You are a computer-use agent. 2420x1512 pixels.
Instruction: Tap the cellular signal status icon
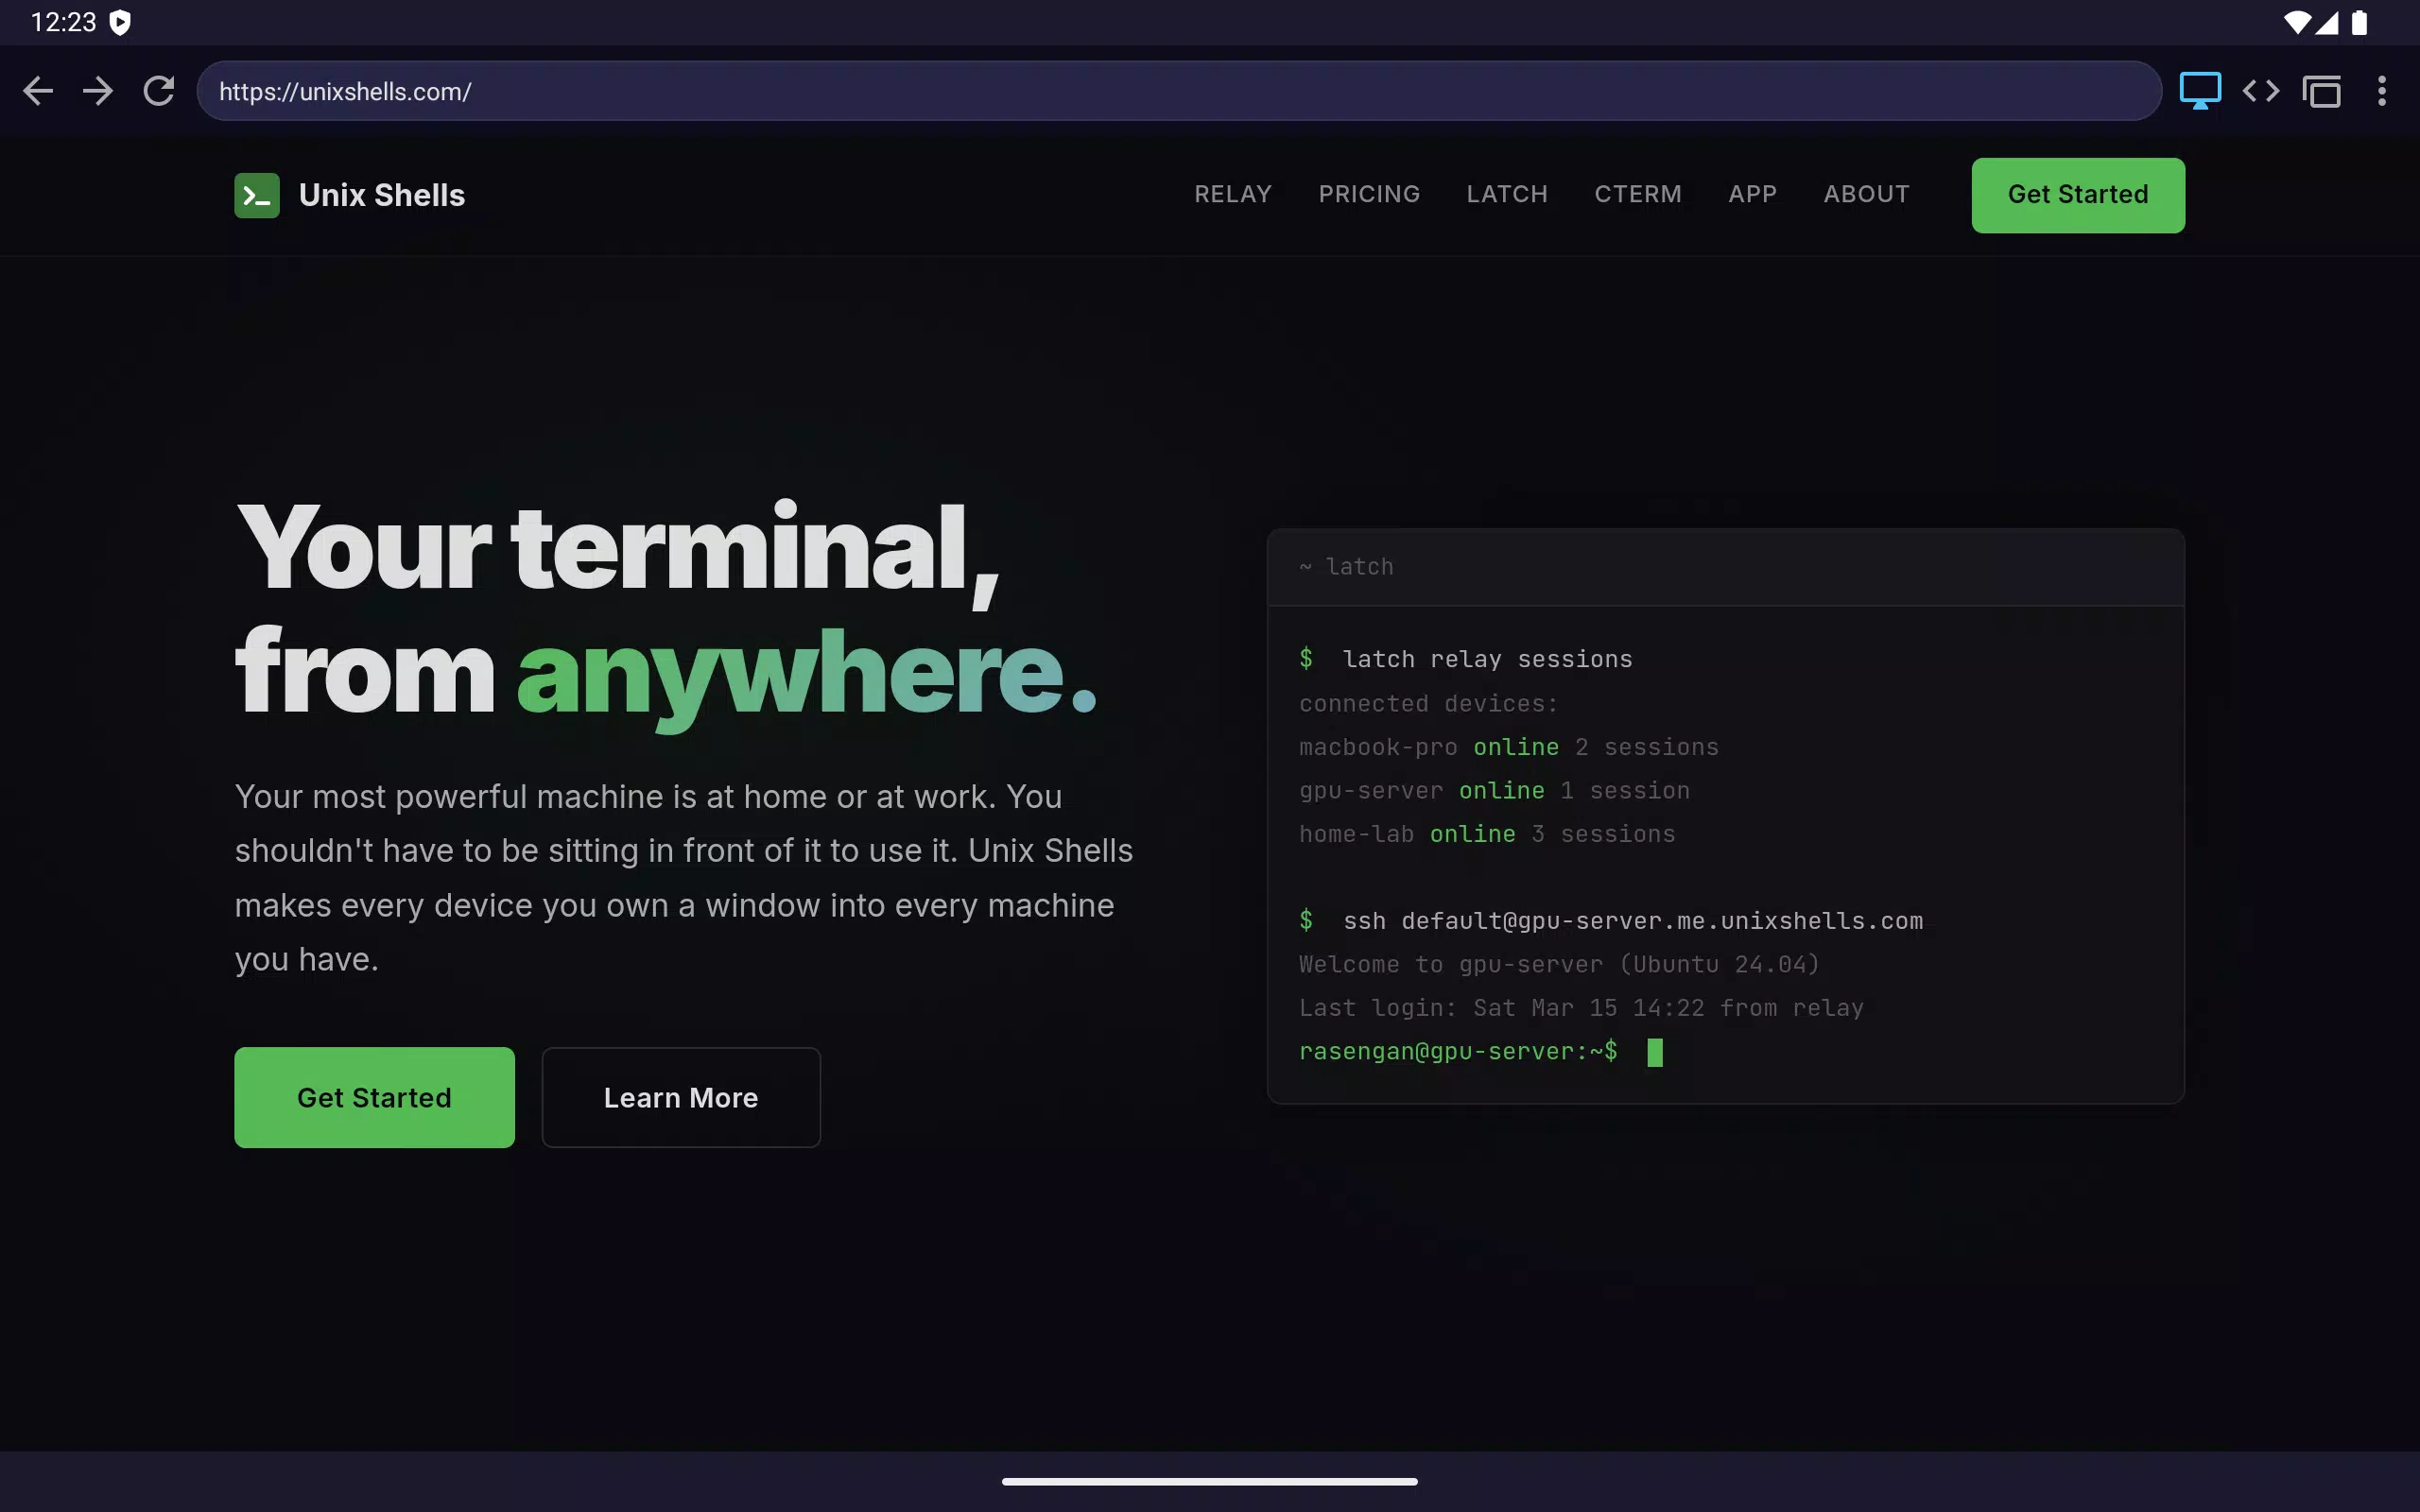(x=2327, y=22)
